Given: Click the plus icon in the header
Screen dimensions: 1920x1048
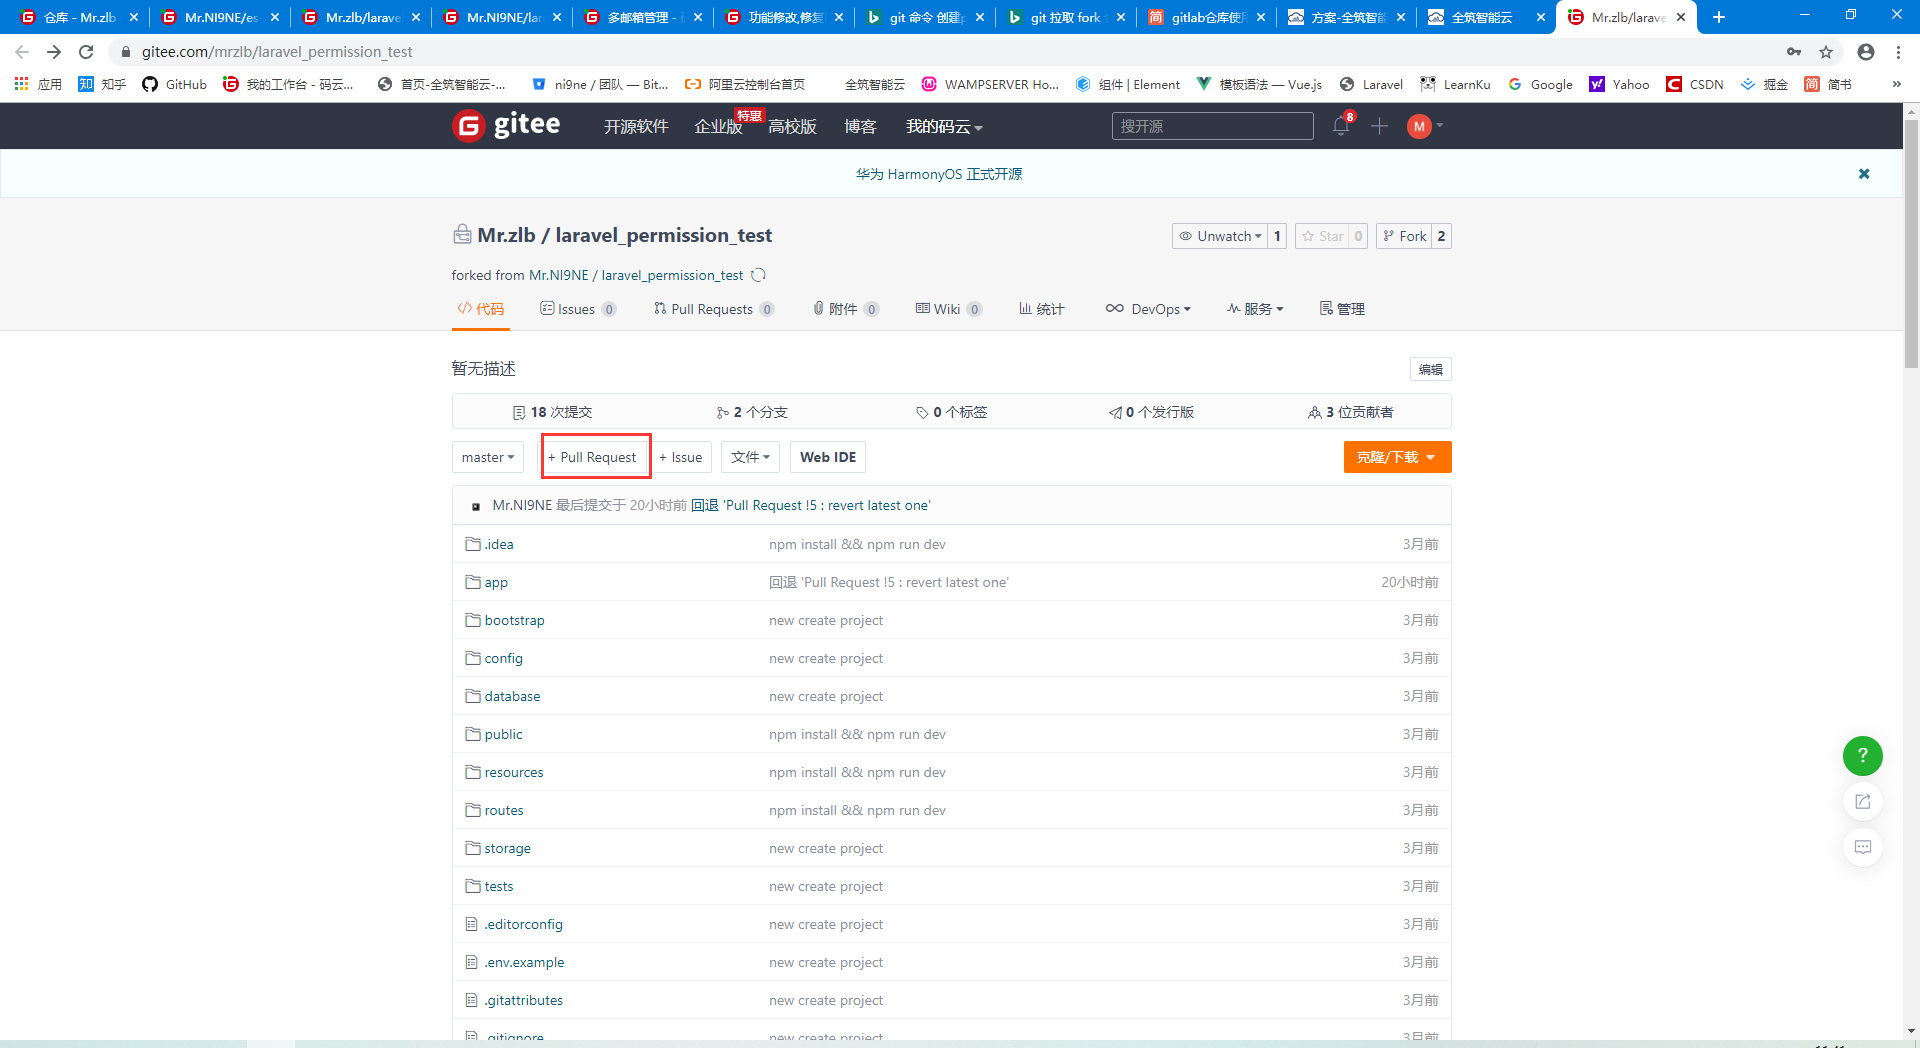Looking at the screenshot, I should [1379, 126].
